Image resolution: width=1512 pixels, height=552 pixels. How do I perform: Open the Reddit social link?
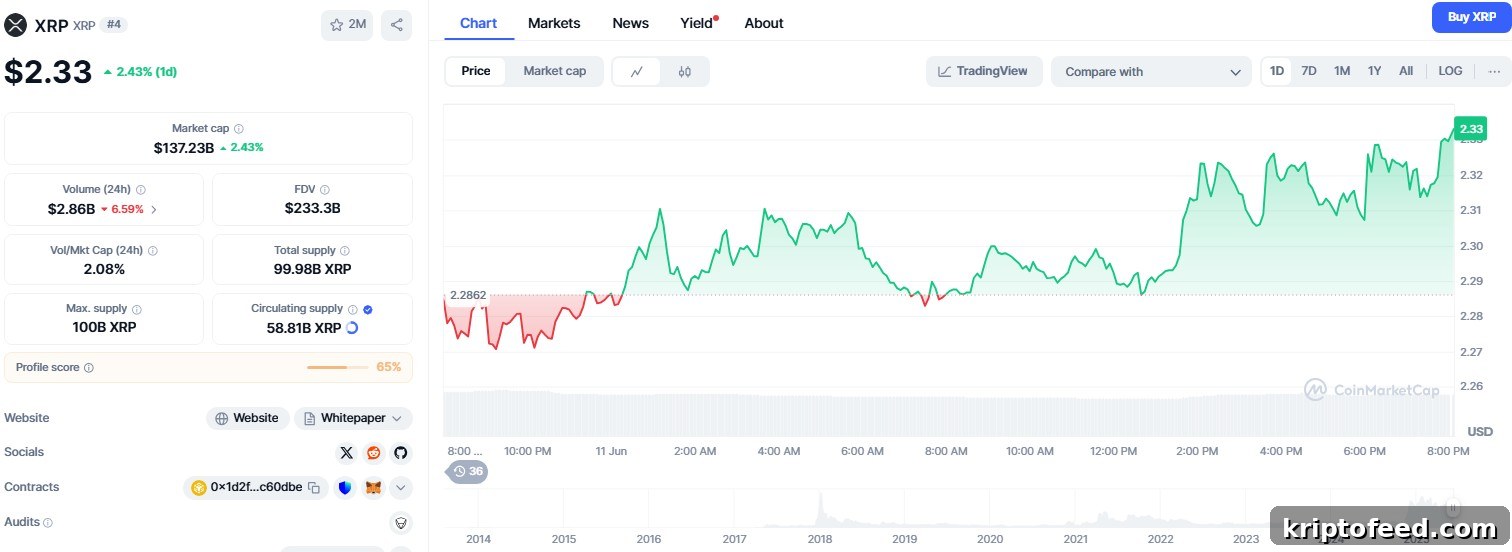(373, 453)
